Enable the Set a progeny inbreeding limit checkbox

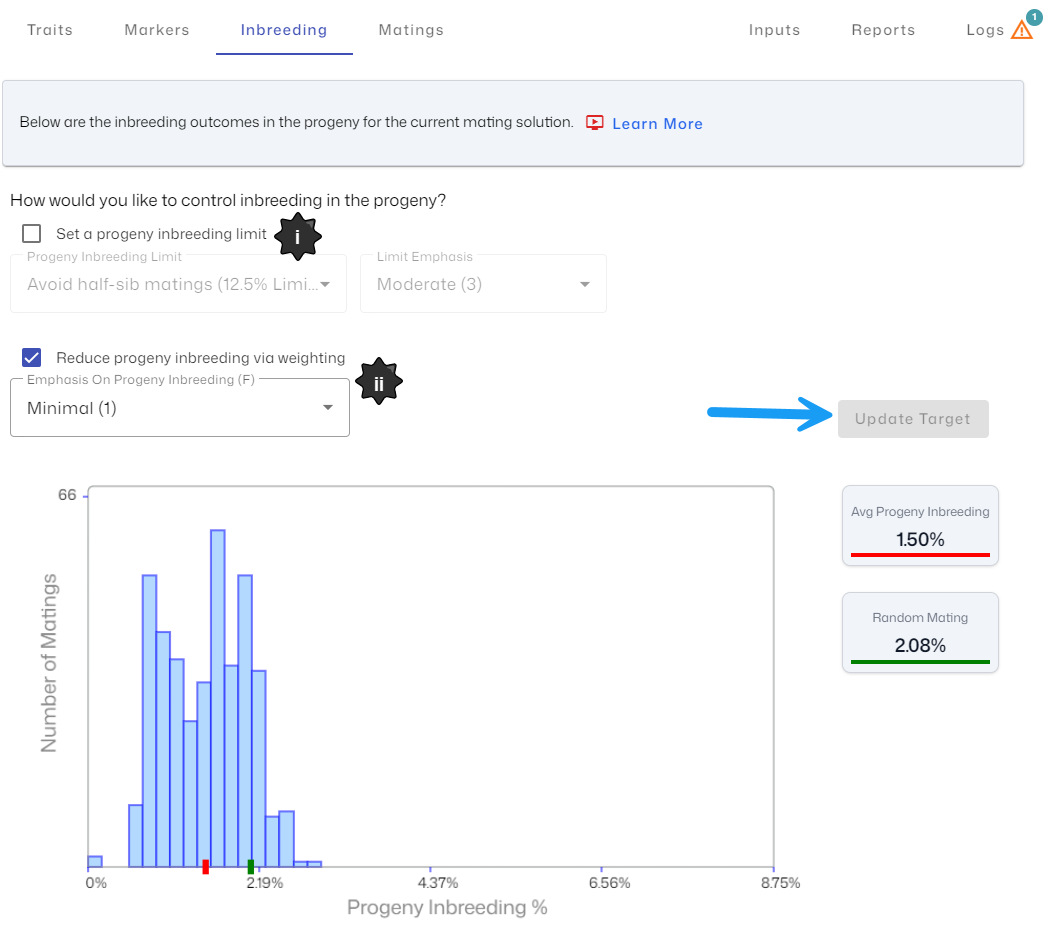[x=32, y=234]
